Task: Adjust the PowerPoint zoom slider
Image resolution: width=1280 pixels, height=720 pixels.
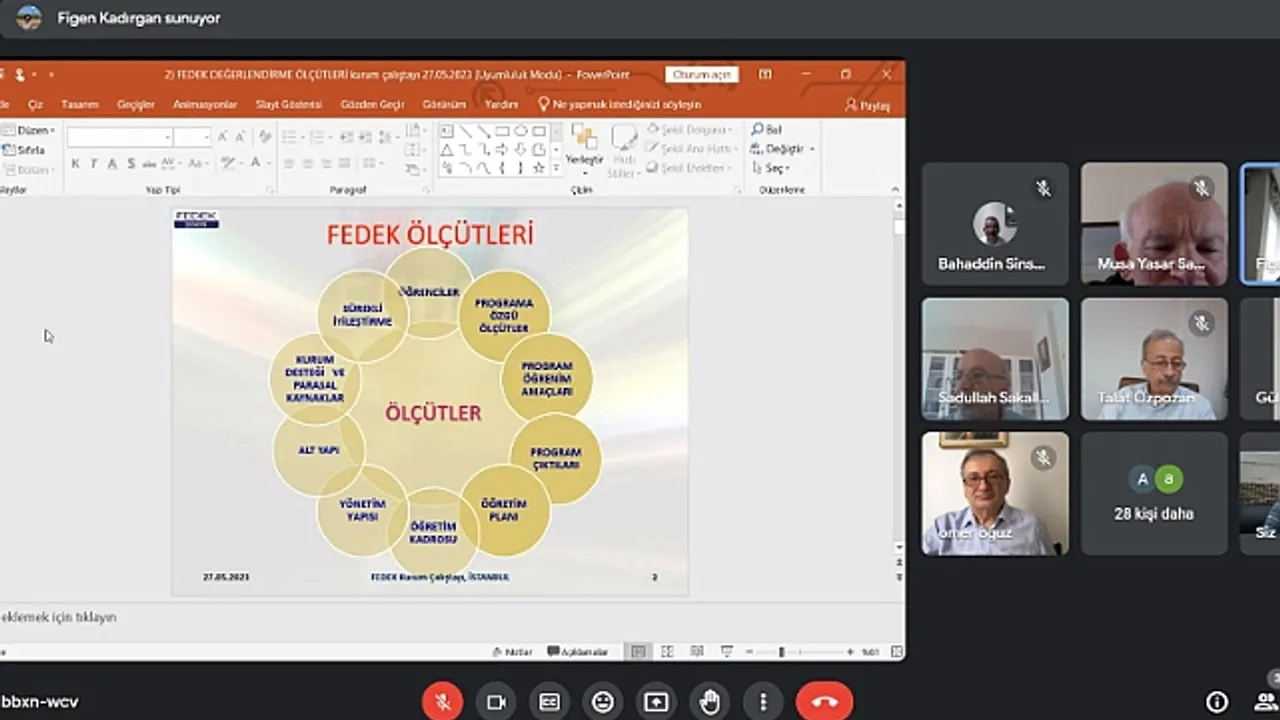Action: [782, 652]
